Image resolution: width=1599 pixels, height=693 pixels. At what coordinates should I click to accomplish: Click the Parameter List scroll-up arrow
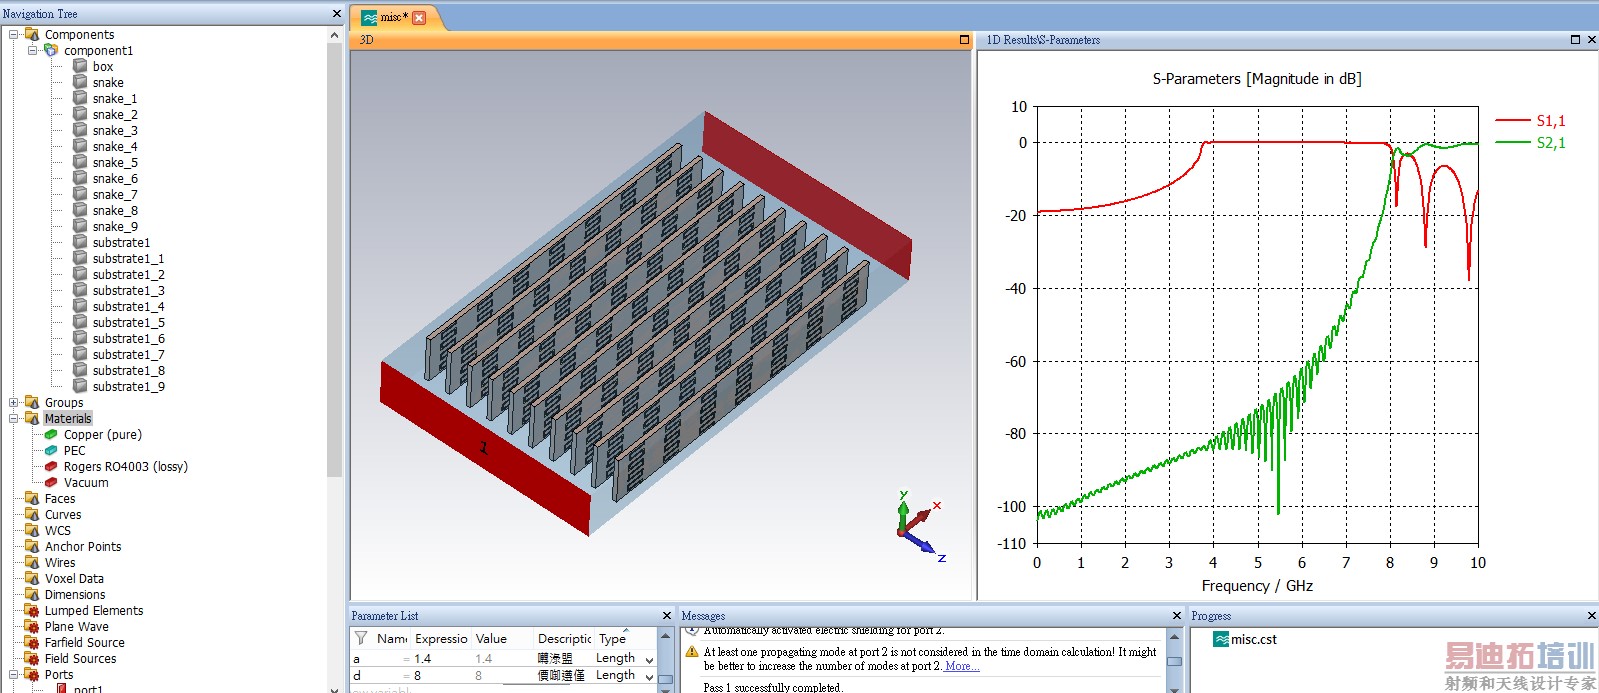click(665, 635)
